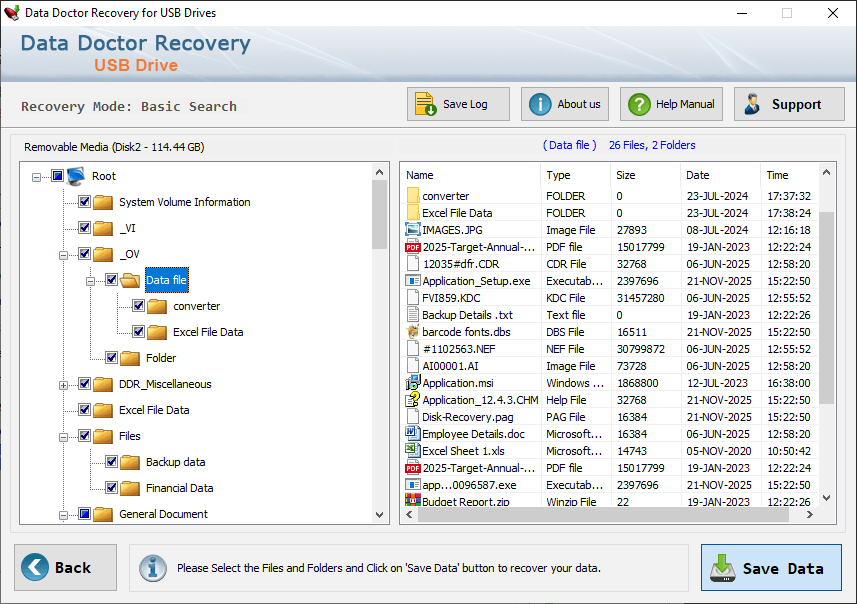Click the Budget Report.zip archive icon
The height and width of the screenshot is (604, 857).
[x=412, y=500]
